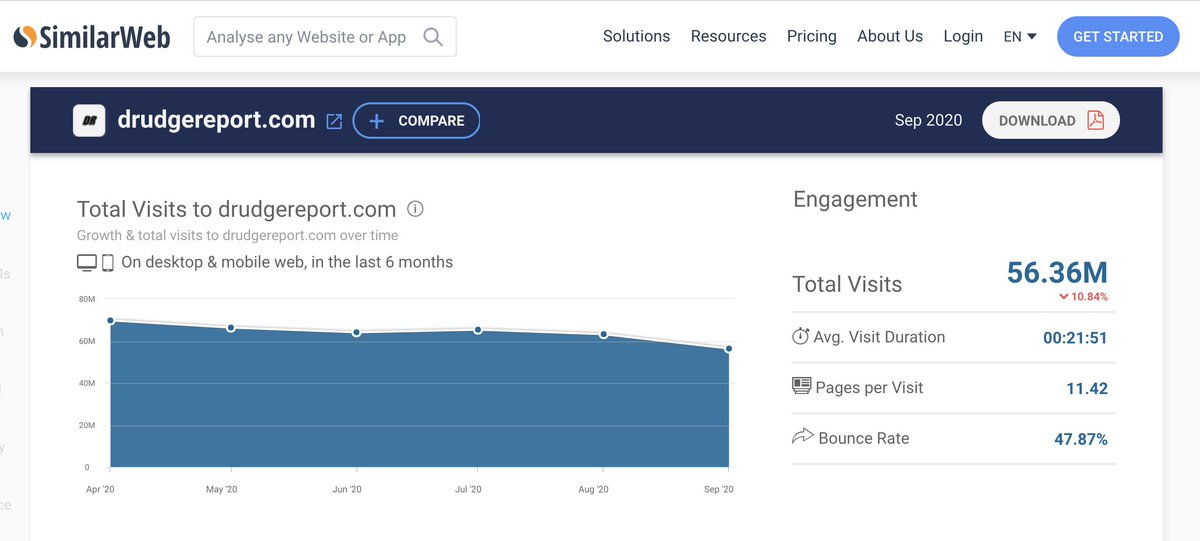The image size is (1200, 541).
Task: Open the Solutions menu
Action: point(636,36)
